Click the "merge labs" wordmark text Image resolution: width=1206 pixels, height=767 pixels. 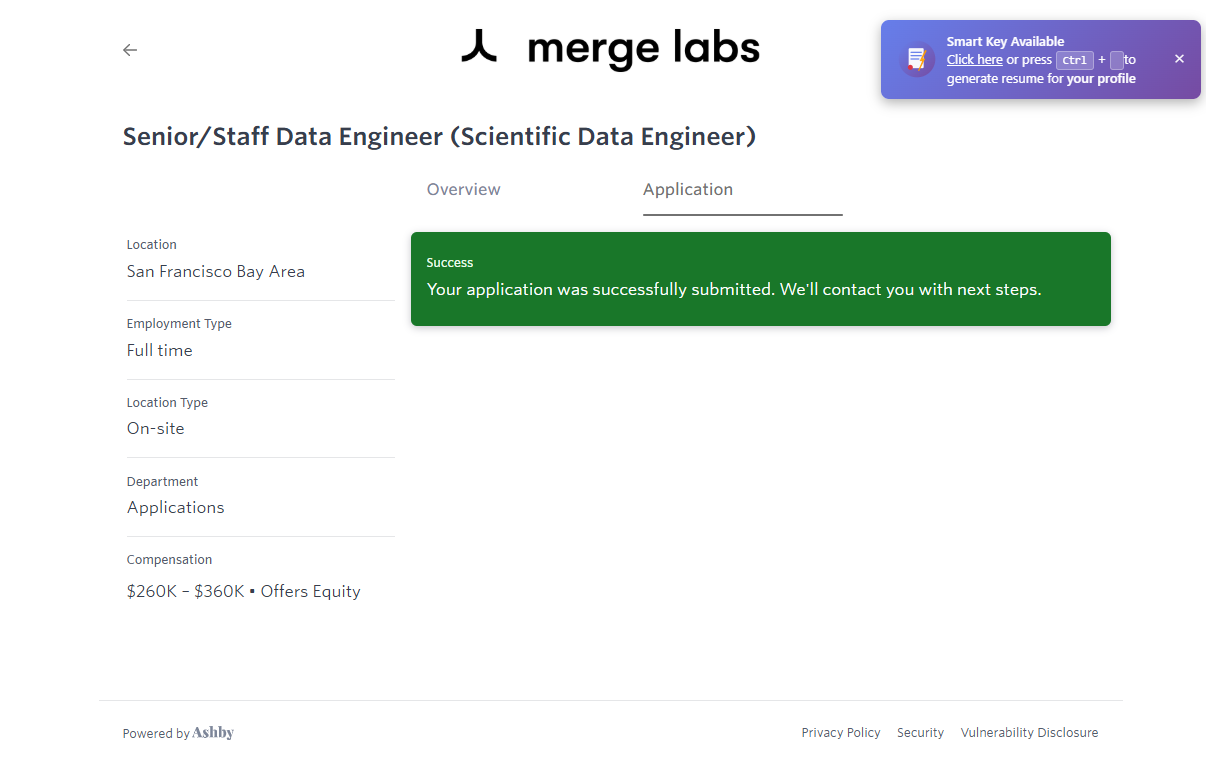point(643,48)
